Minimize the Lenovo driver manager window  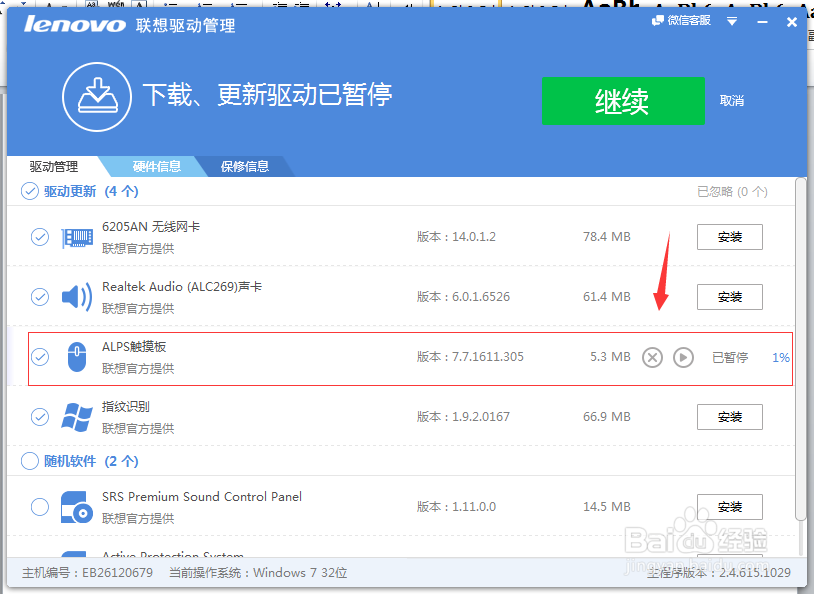tap(762, 22)
